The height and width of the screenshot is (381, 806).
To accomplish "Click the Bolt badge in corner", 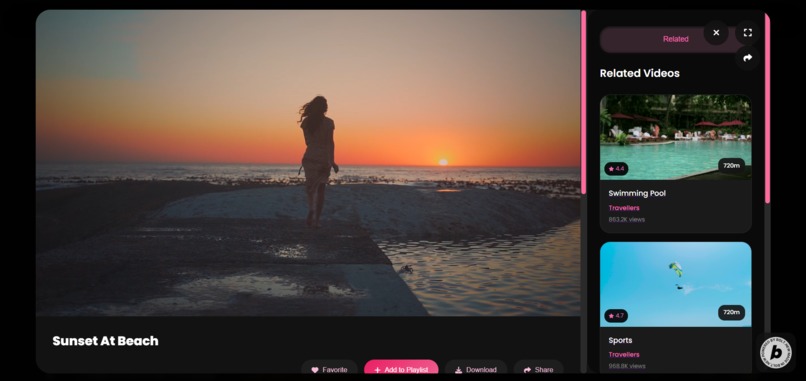I will tap(776, 353).
